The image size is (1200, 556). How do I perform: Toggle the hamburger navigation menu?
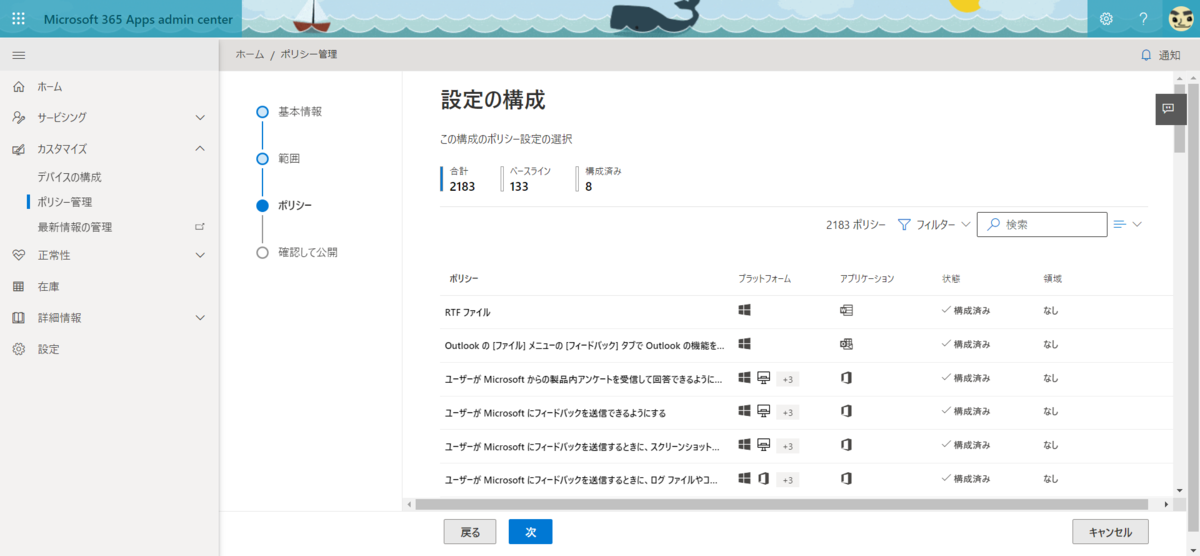18,55
